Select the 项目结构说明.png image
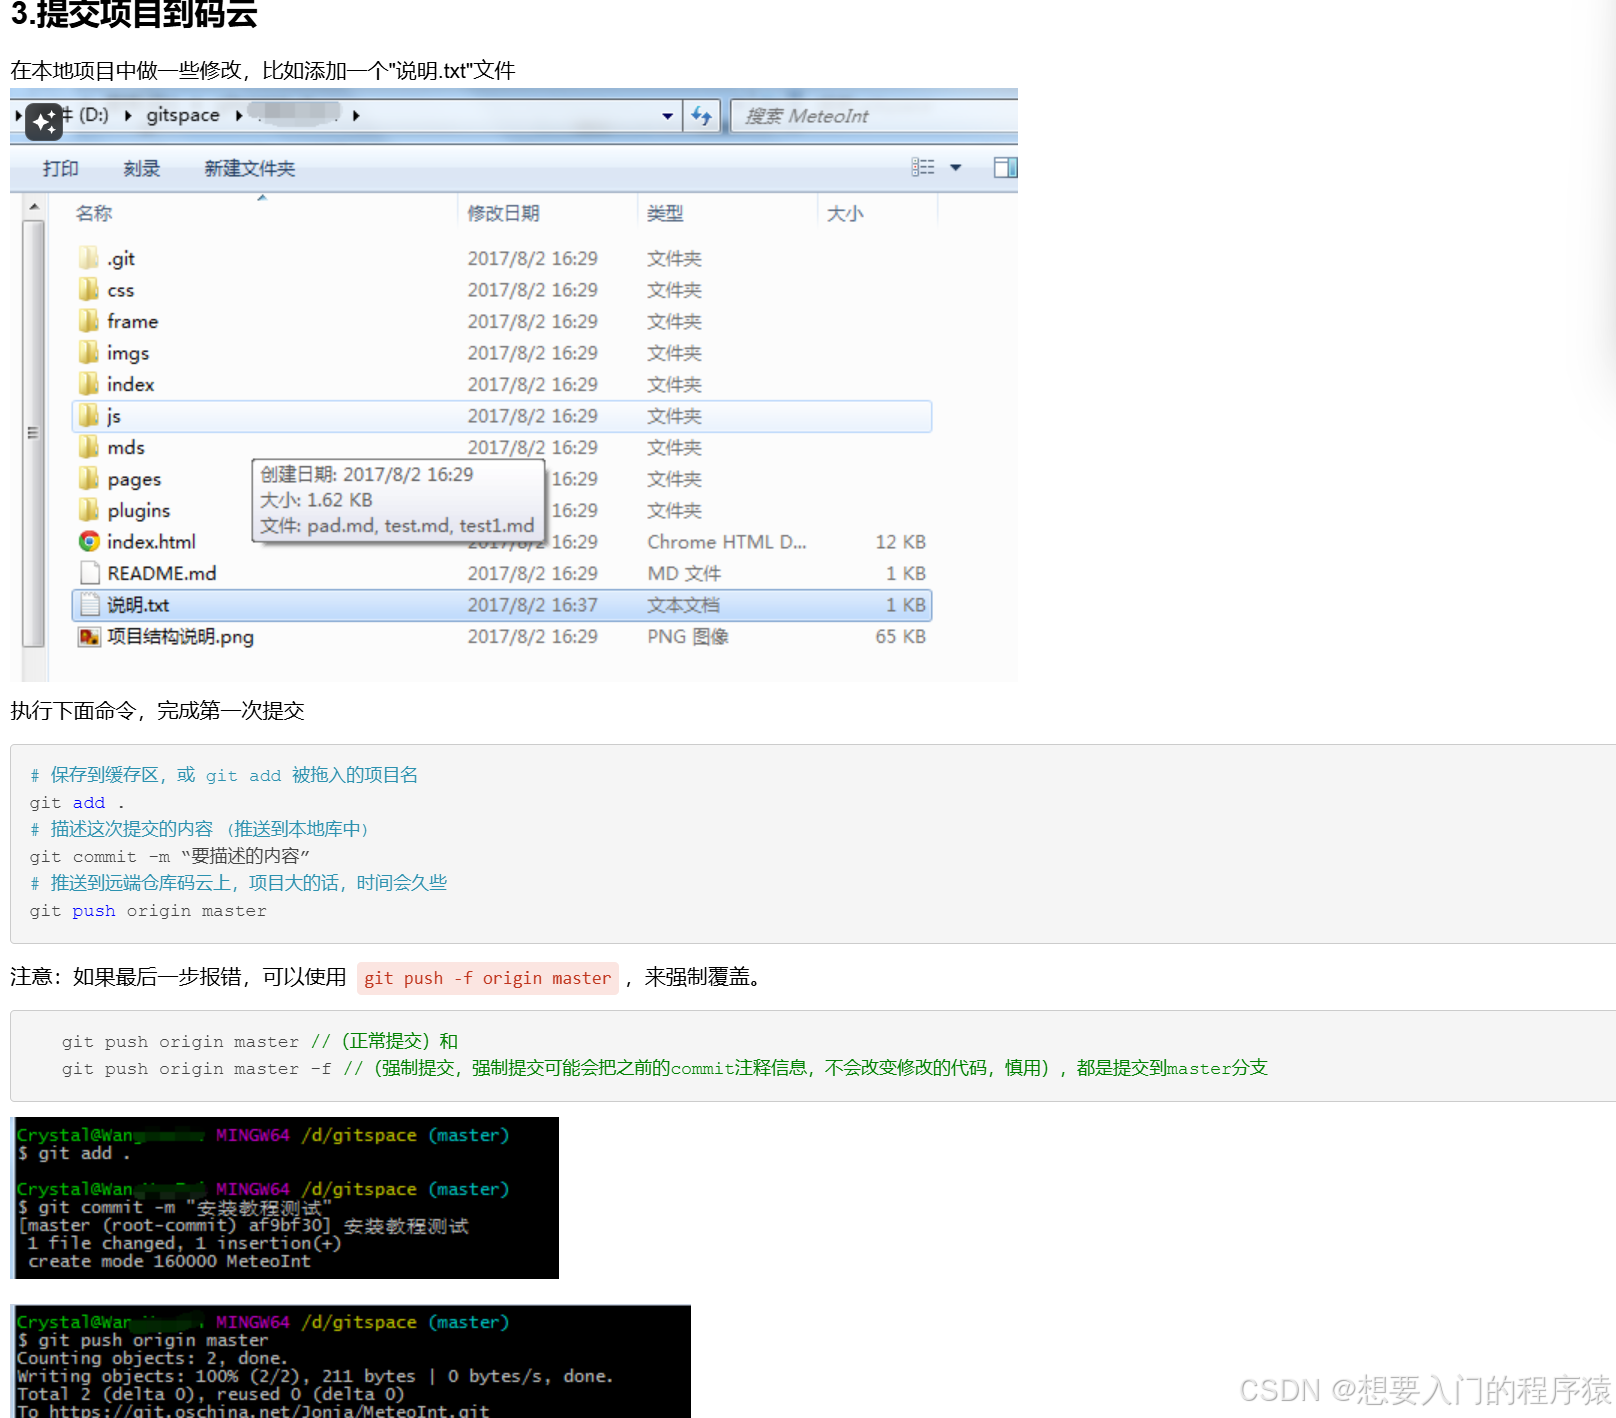 click(x=180, y=637)
